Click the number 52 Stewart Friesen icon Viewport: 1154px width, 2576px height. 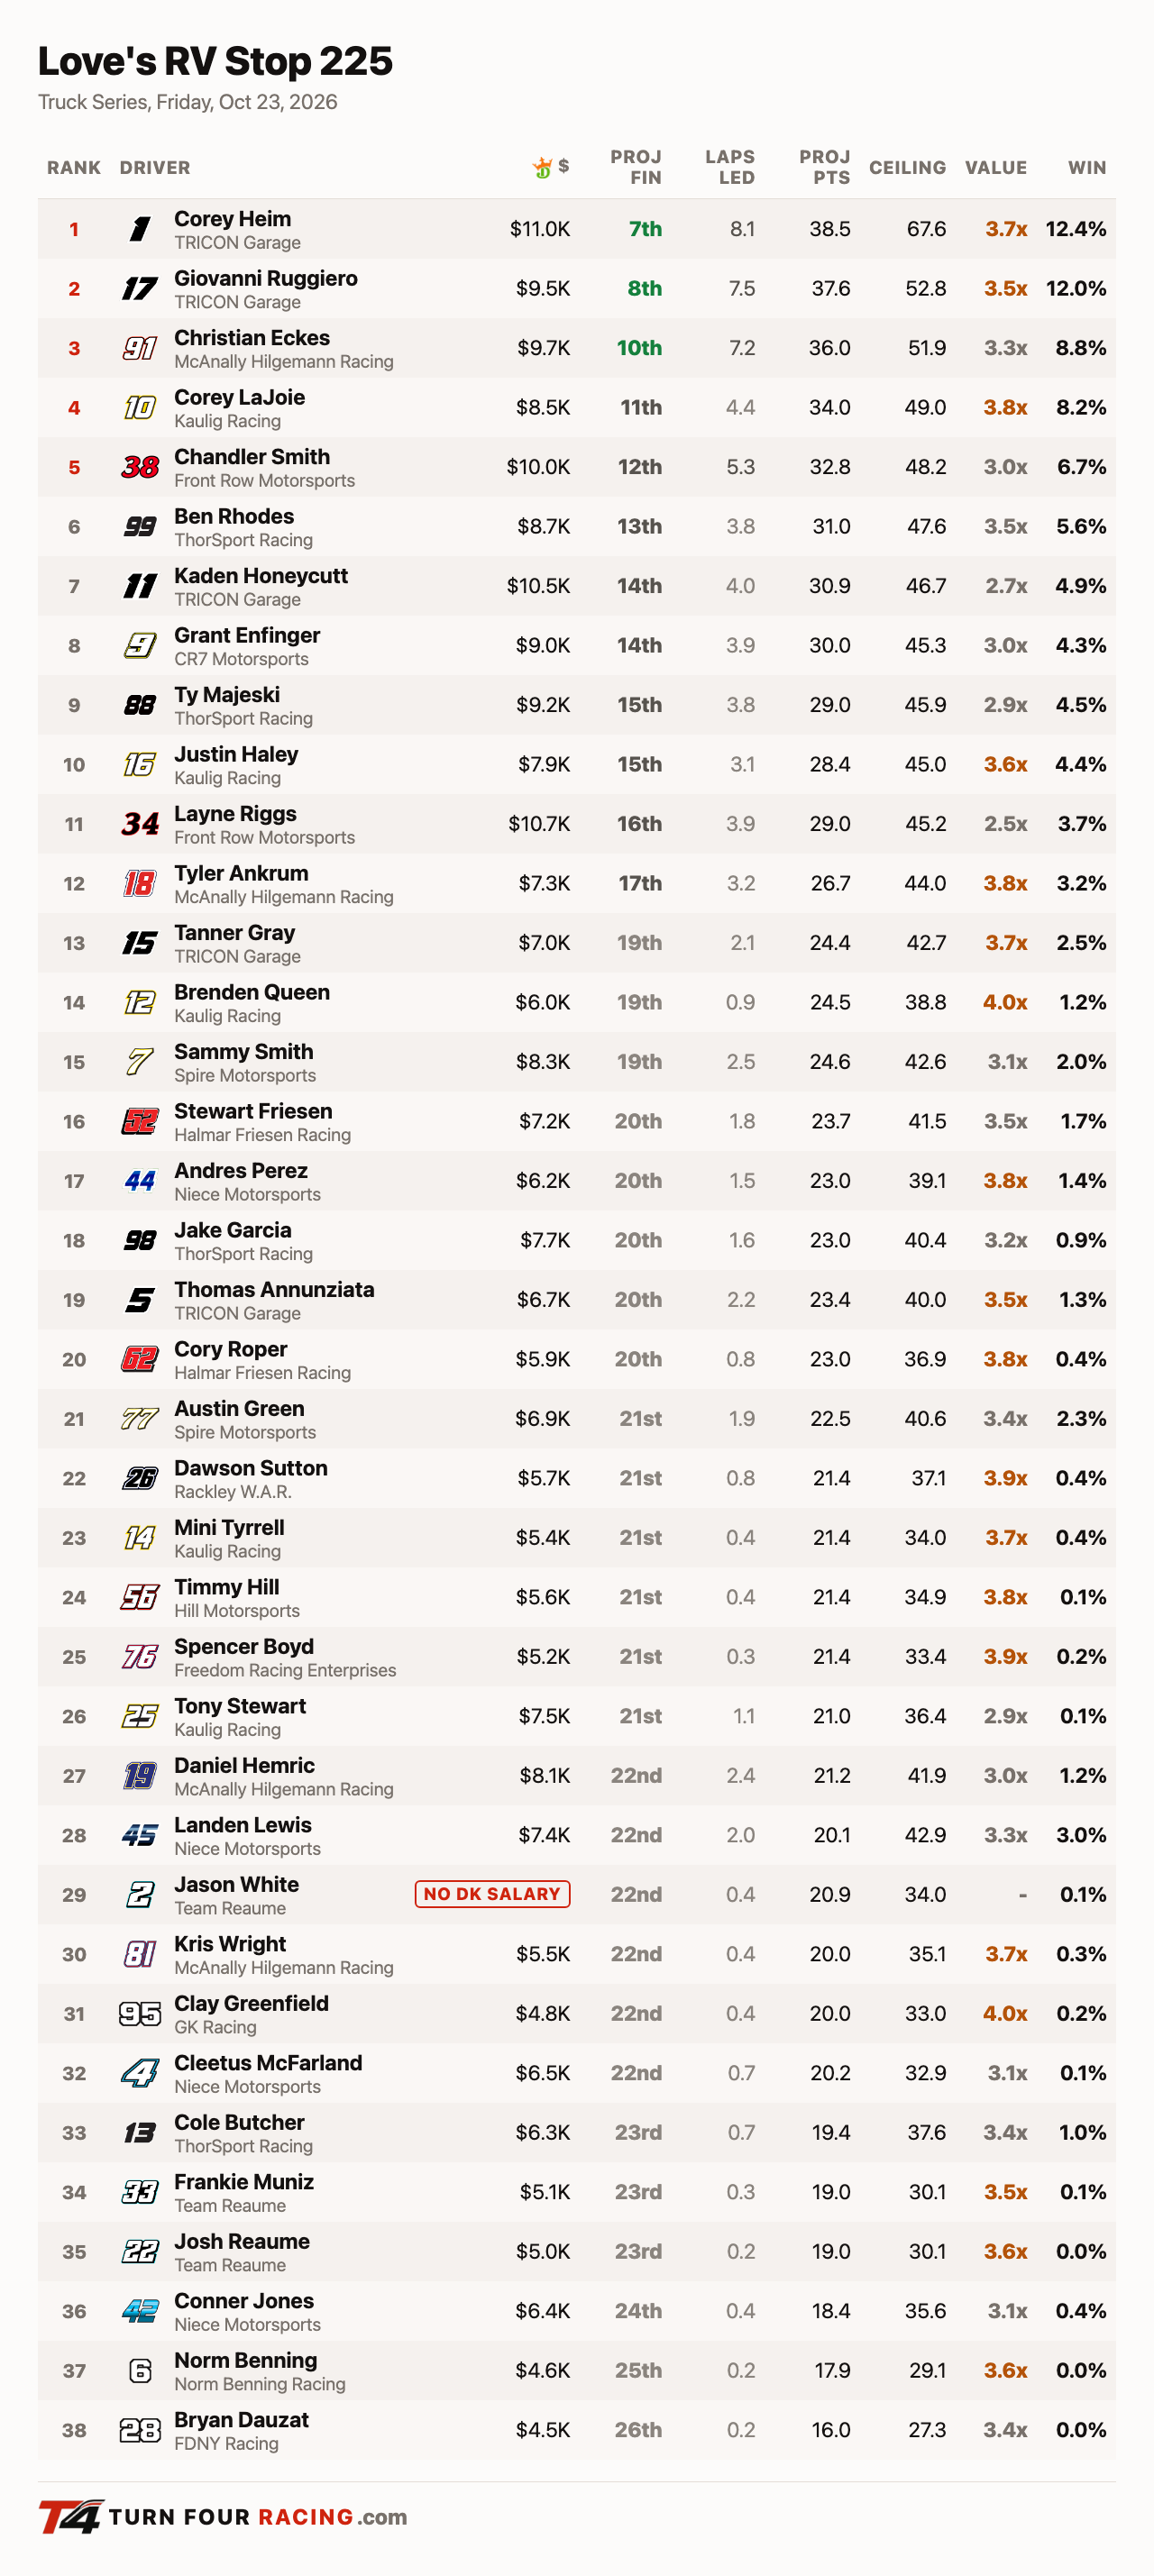point(140,1121)
